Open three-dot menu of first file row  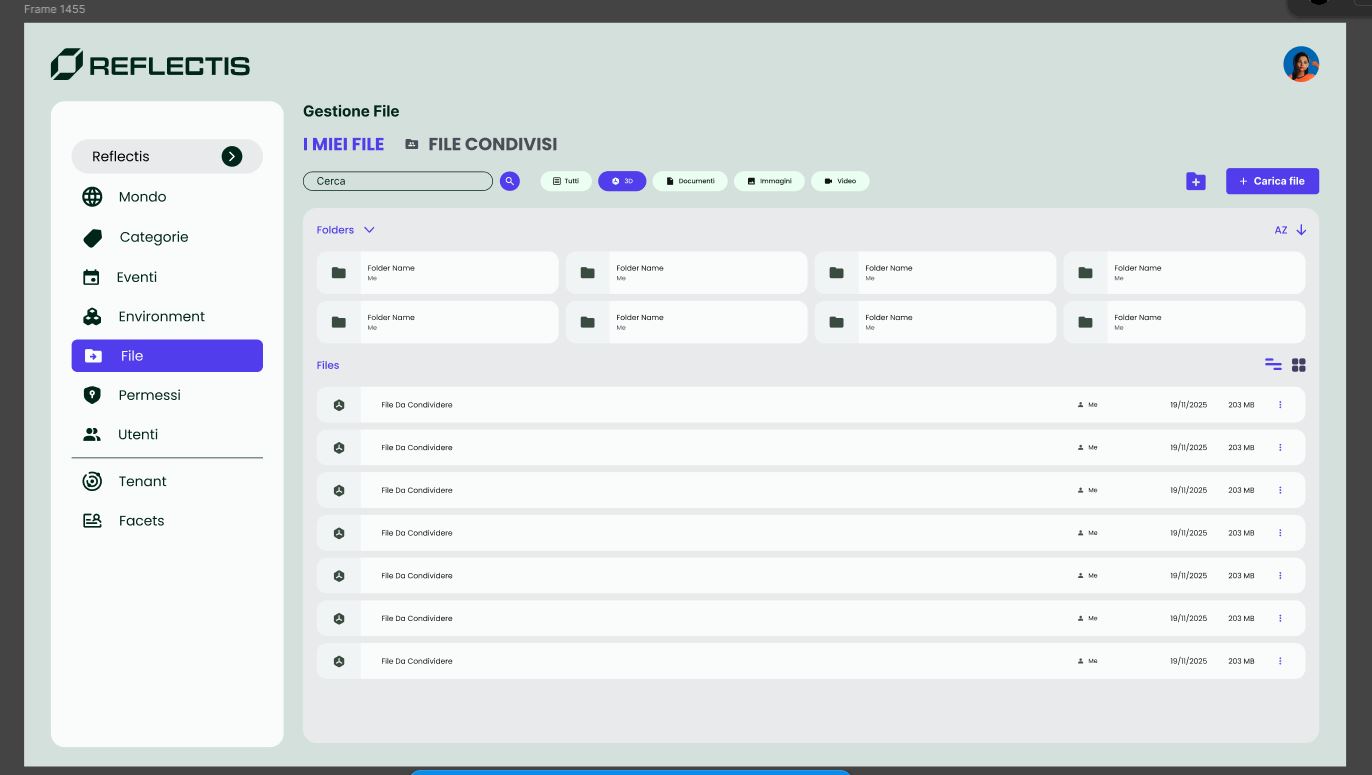[x=1280, y=405]
